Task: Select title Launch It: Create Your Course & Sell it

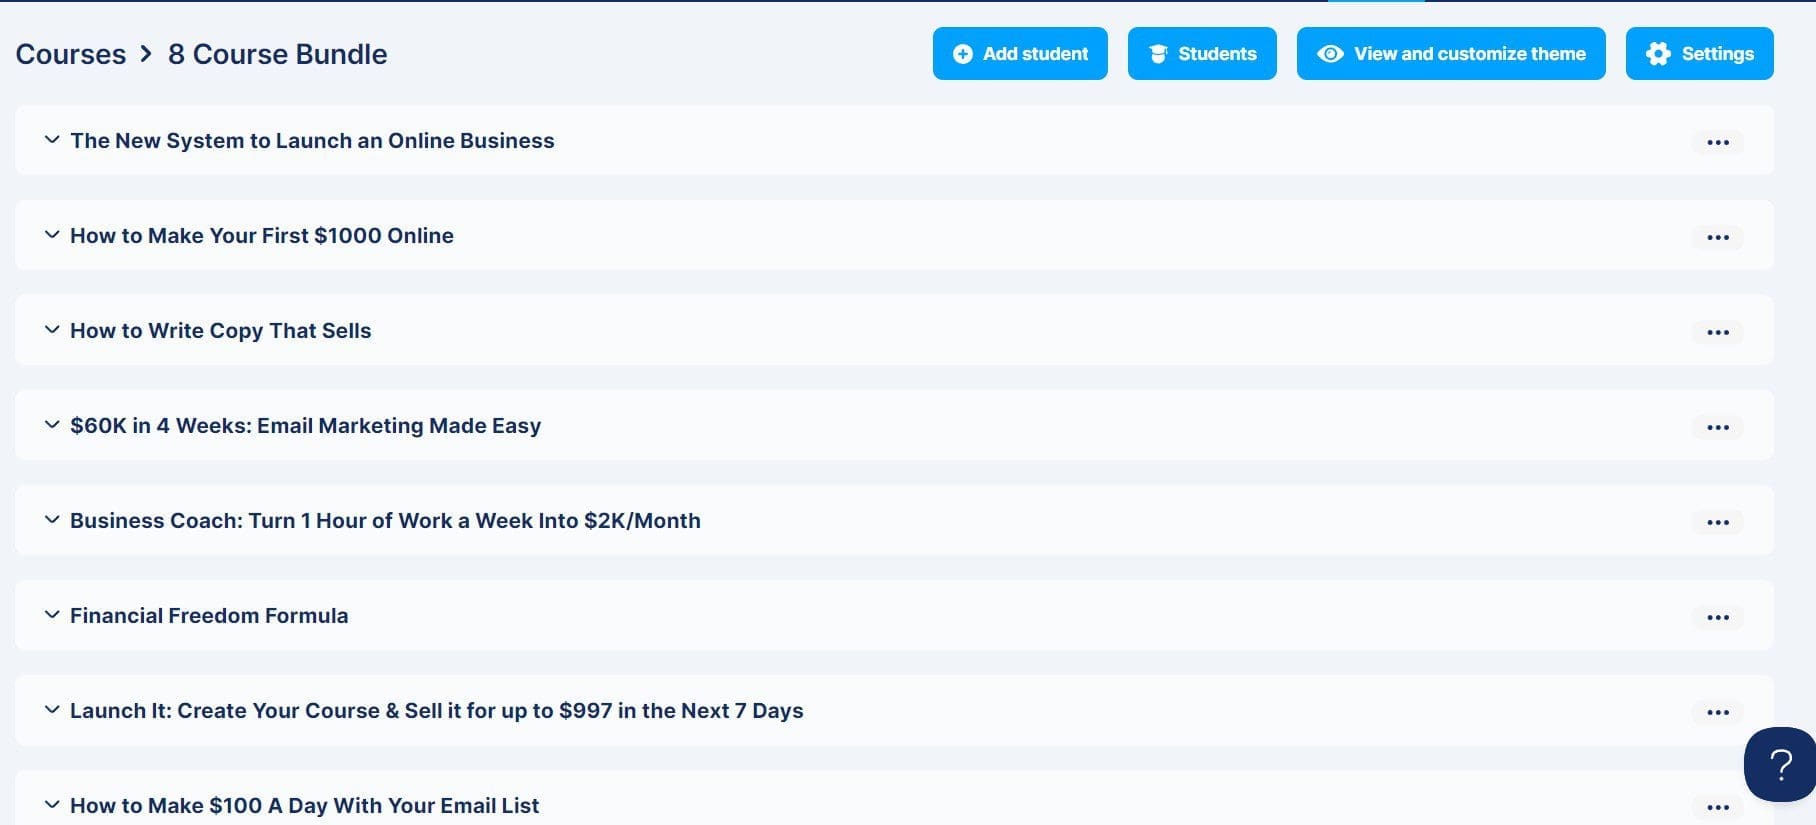Action: point(437,711)
